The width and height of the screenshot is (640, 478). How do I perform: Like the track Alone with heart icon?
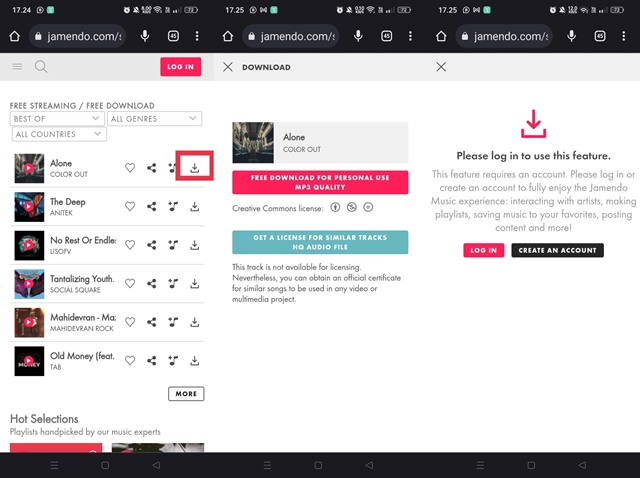click(130, 168)
